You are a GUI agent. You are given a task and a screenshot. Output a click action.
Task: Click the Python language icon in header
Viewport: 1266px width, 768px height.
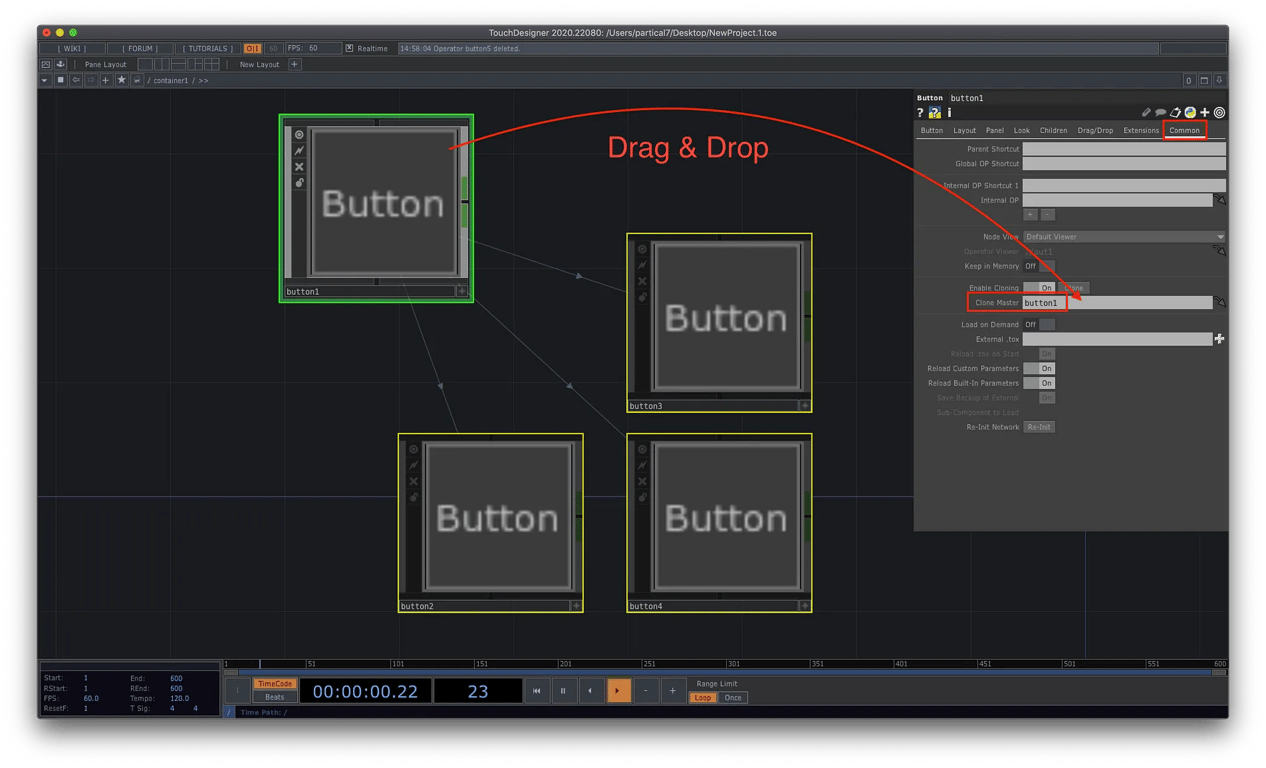click(x=1190, y=113)
